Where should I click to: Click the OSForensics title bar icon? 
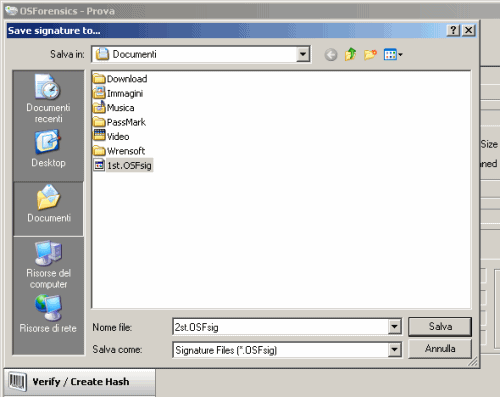coord(11,11)
